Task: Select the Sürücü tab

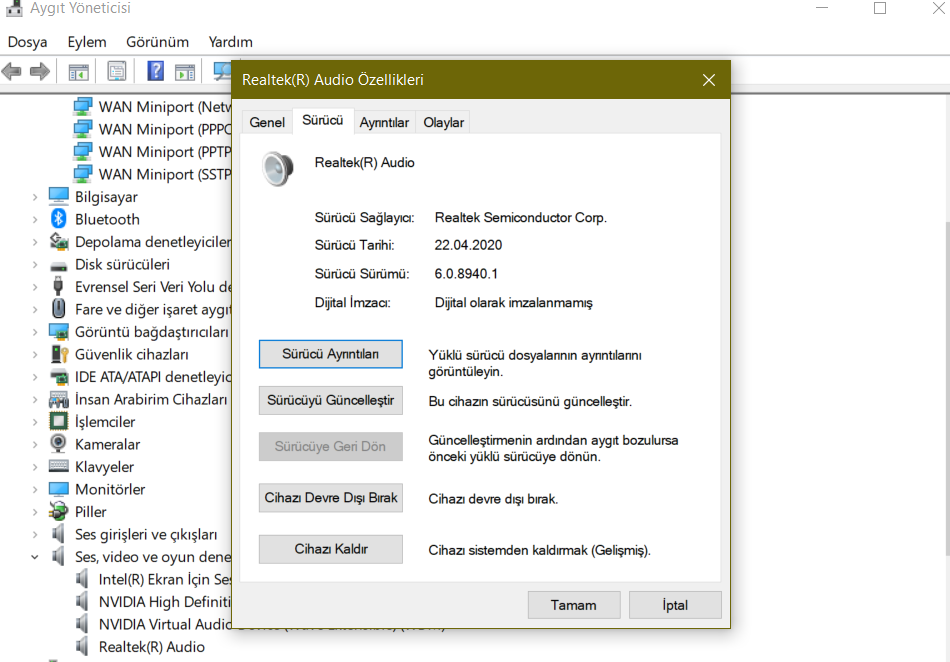Action: tap(322, 121)
